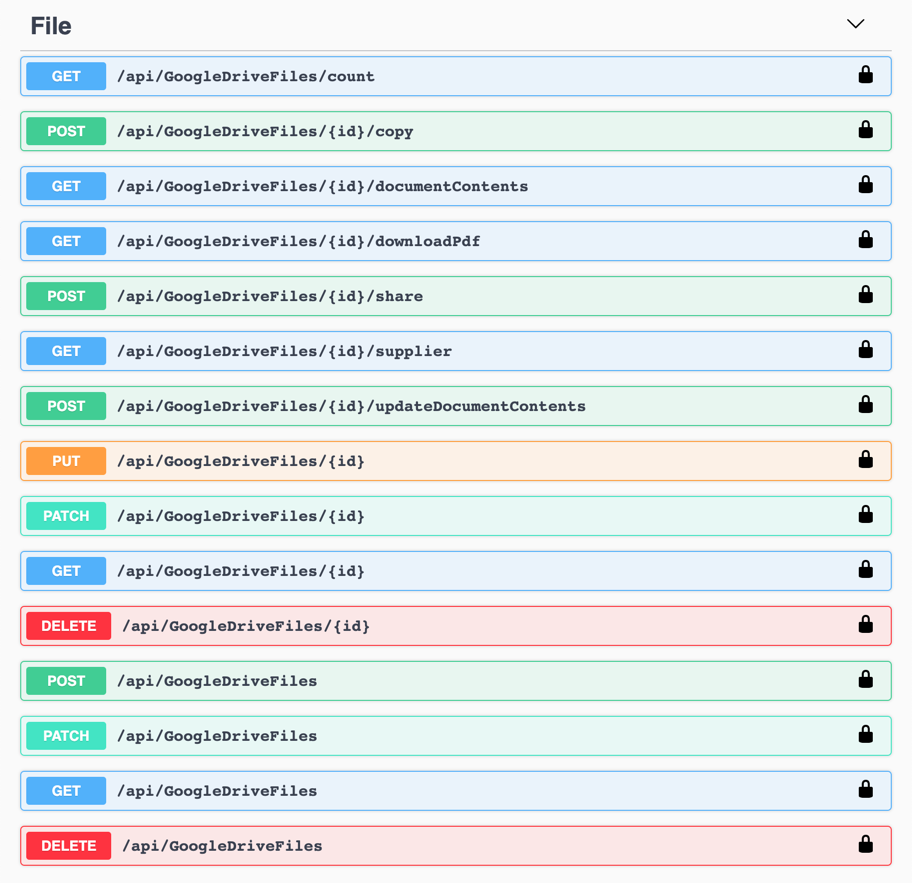Open the /api/GoogleDriveFiles/{id}/copy path link
Viewport: 912px width, 883px height.
[x=265, y=131]
